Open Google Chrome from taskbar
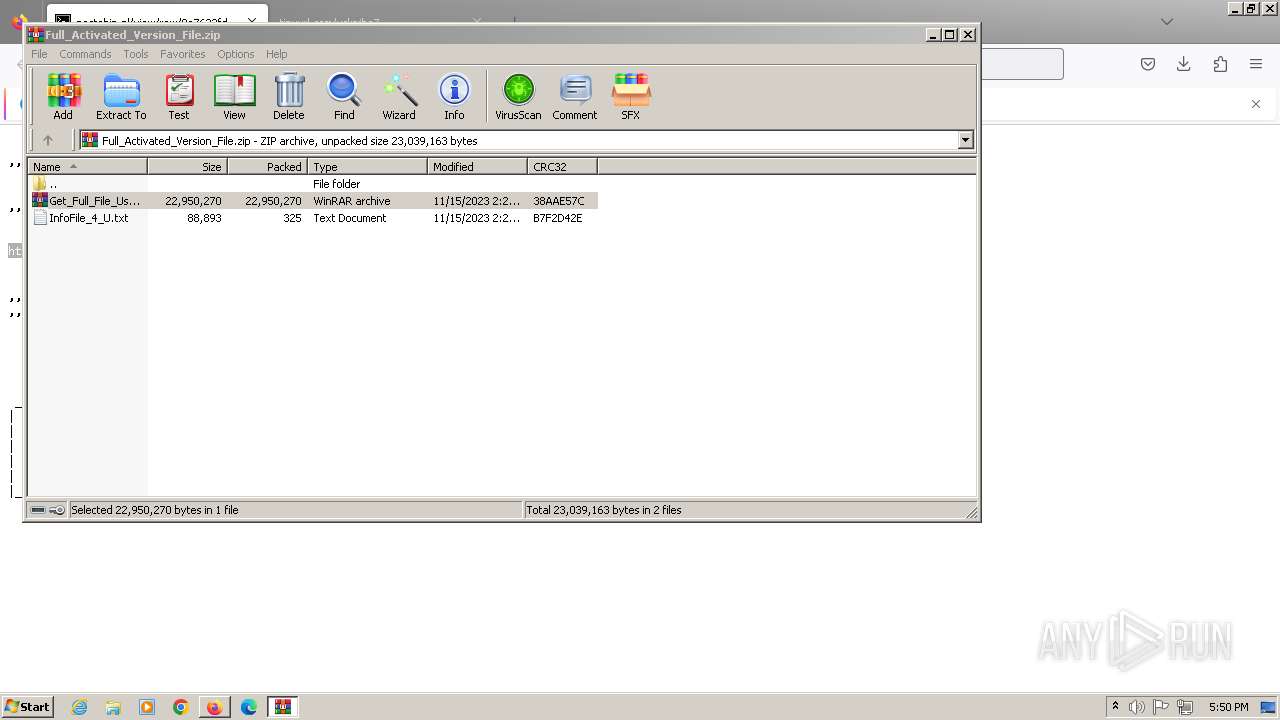Screen dimensions: 1280x720 [x=181, y=707]
